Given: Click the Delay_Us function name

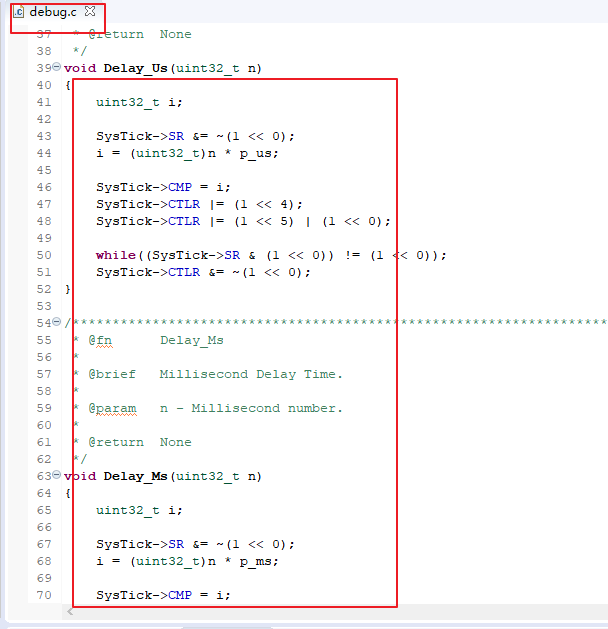Looking at the screenshot, I should [x=135, y=68].
